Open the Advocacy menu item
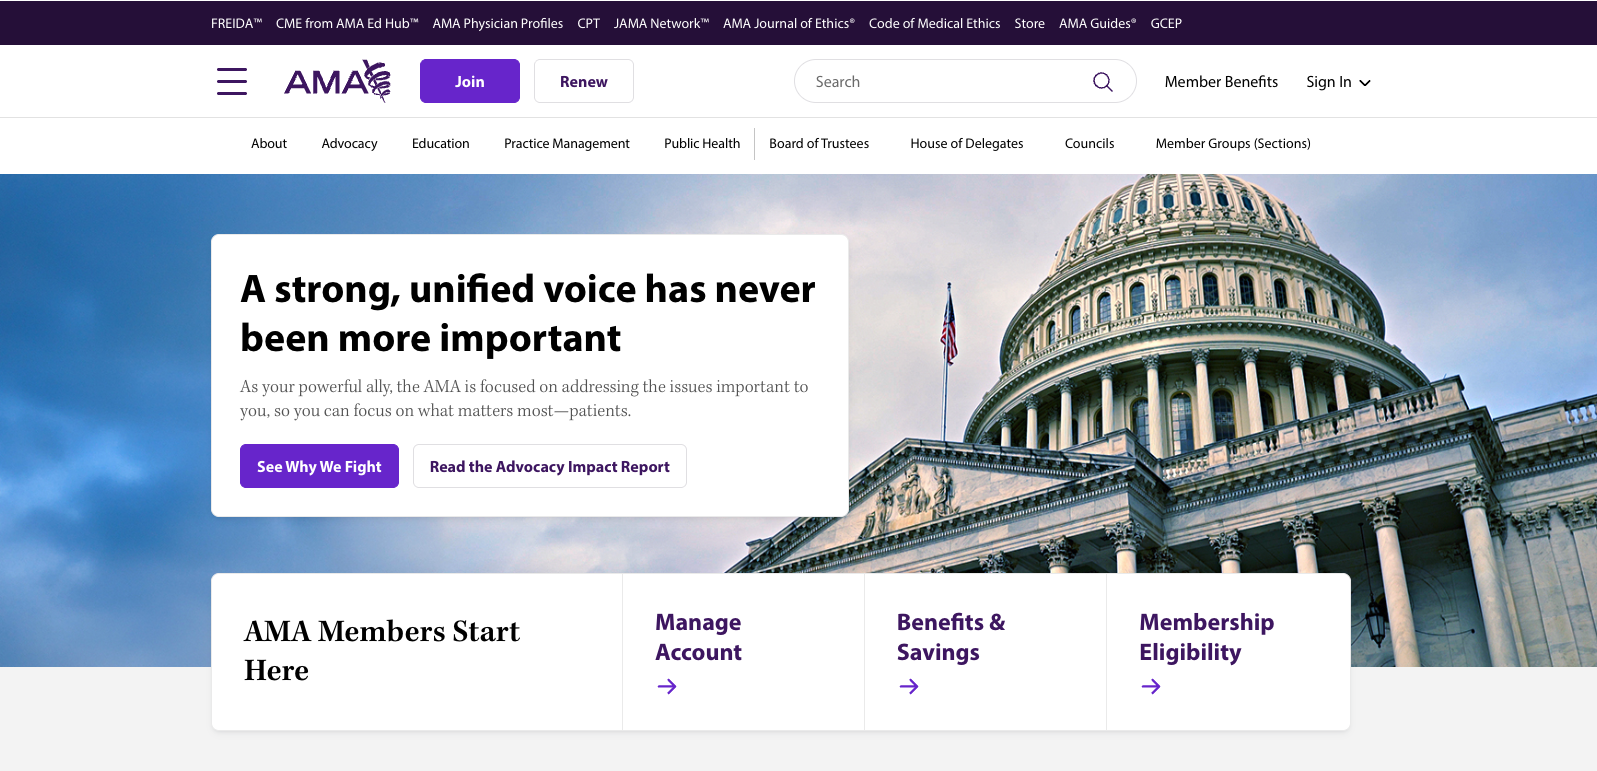The image size is (1597, 771). point(349,143)
